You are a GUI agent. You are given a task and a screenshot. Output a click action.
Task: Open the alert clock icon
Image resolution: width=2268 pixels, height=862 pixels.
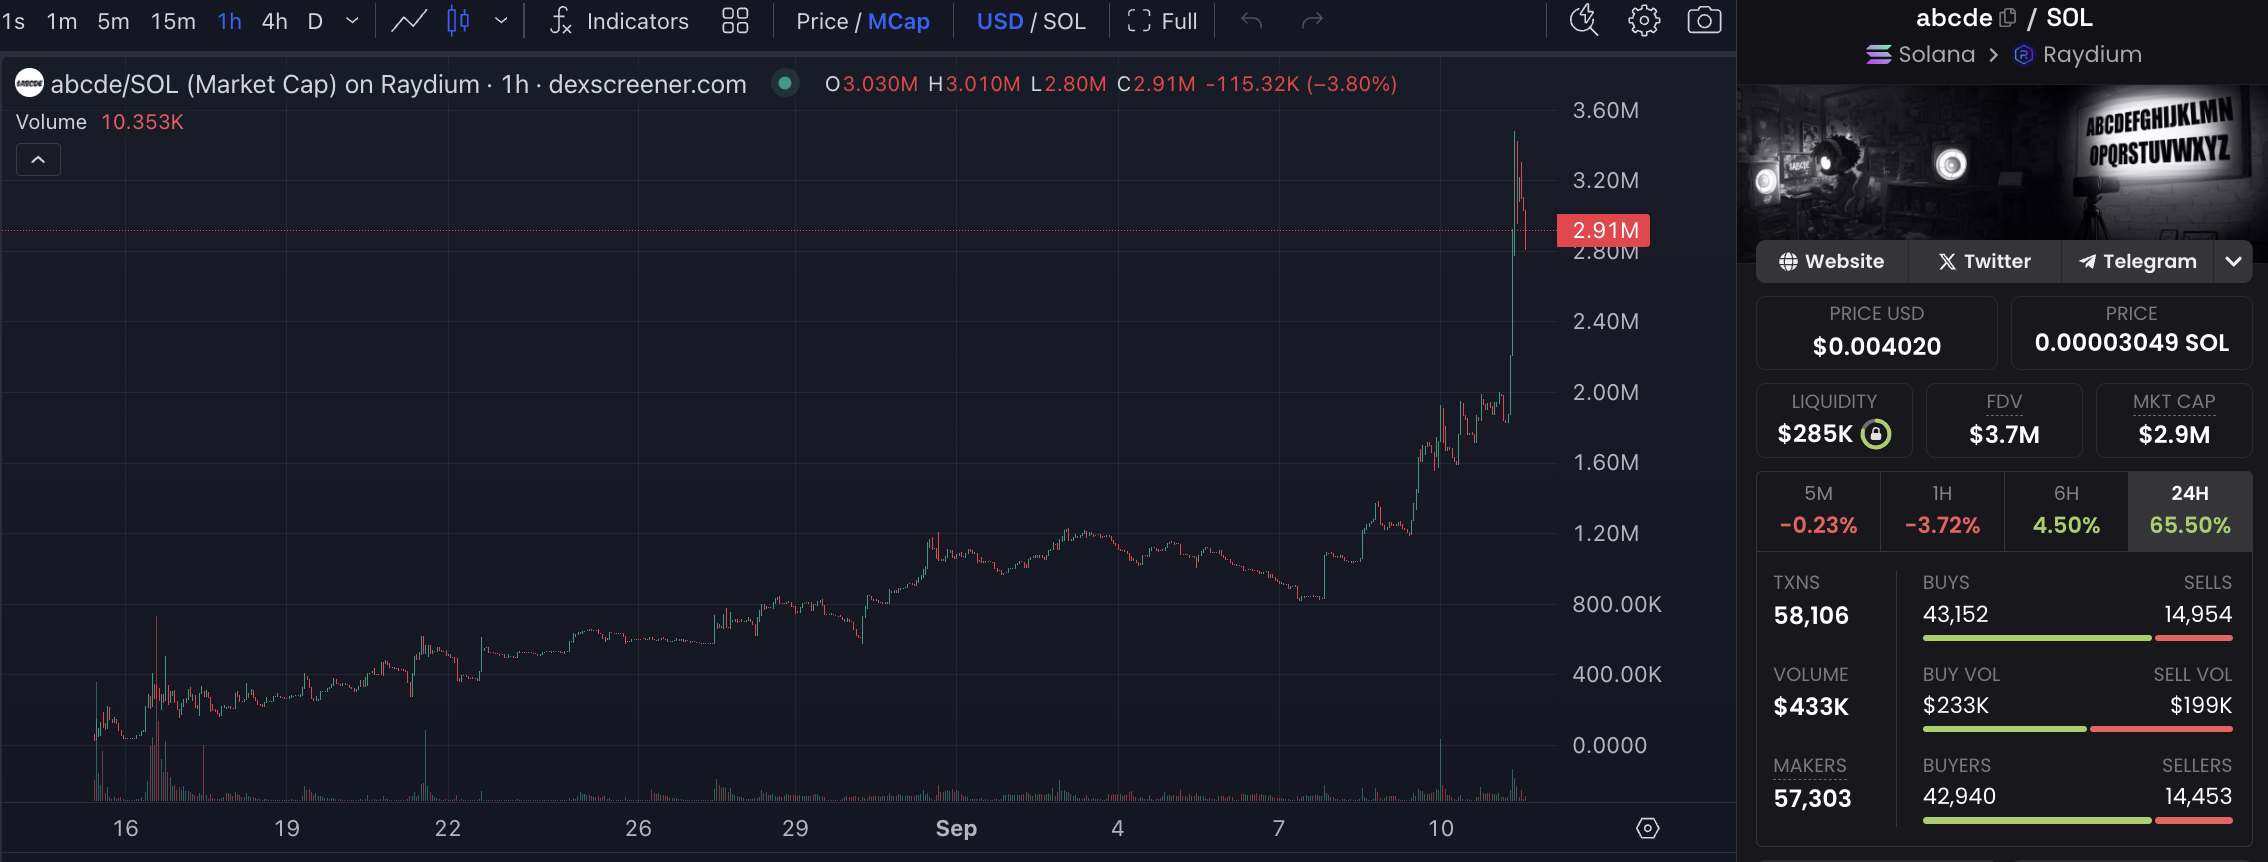pos(1584,21)
